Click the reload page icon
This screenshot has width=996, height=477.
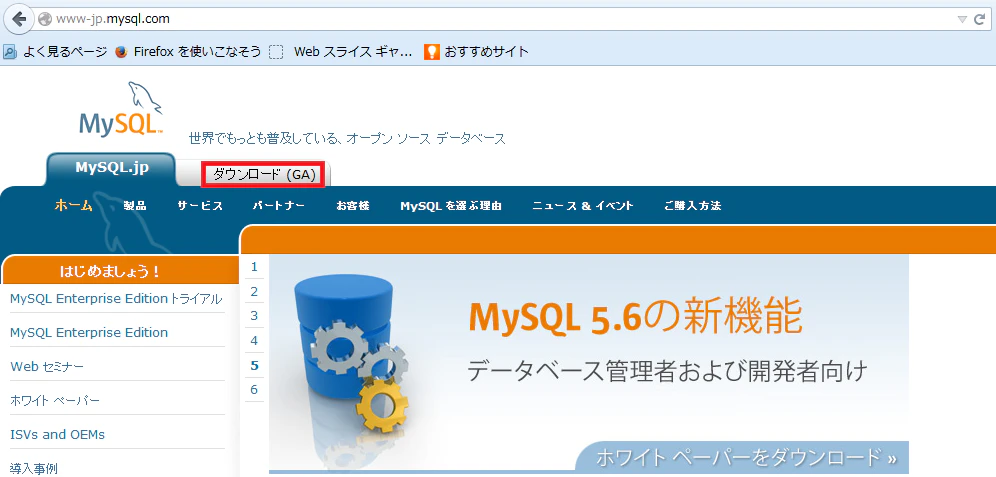(x=979, y=20)
